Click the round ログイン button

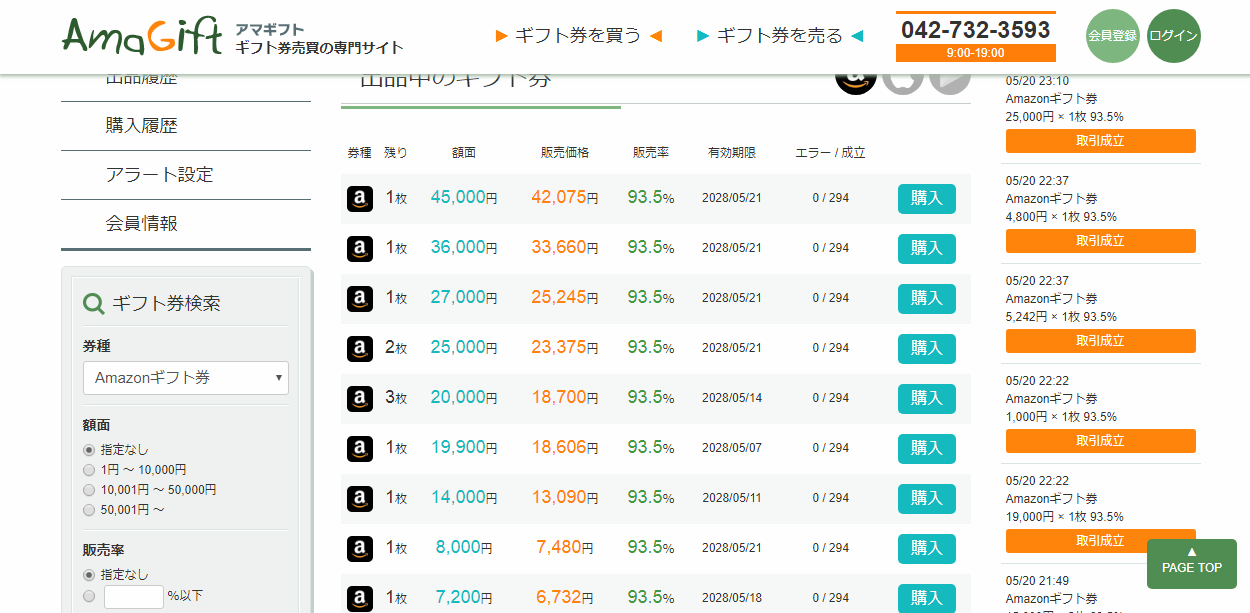[1174, 36]
